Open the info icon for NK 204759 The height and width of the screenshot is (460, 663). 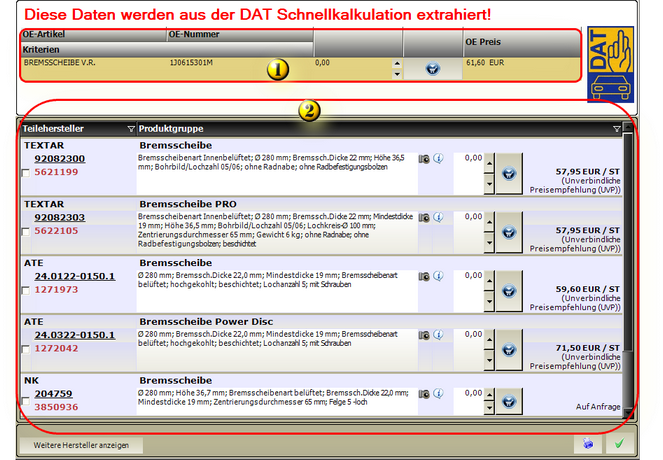coord(438,394)
